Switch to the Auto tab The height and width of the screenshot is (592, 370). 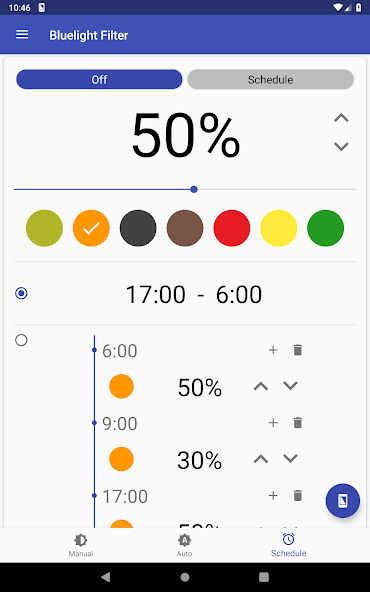[x=184, y=545]
